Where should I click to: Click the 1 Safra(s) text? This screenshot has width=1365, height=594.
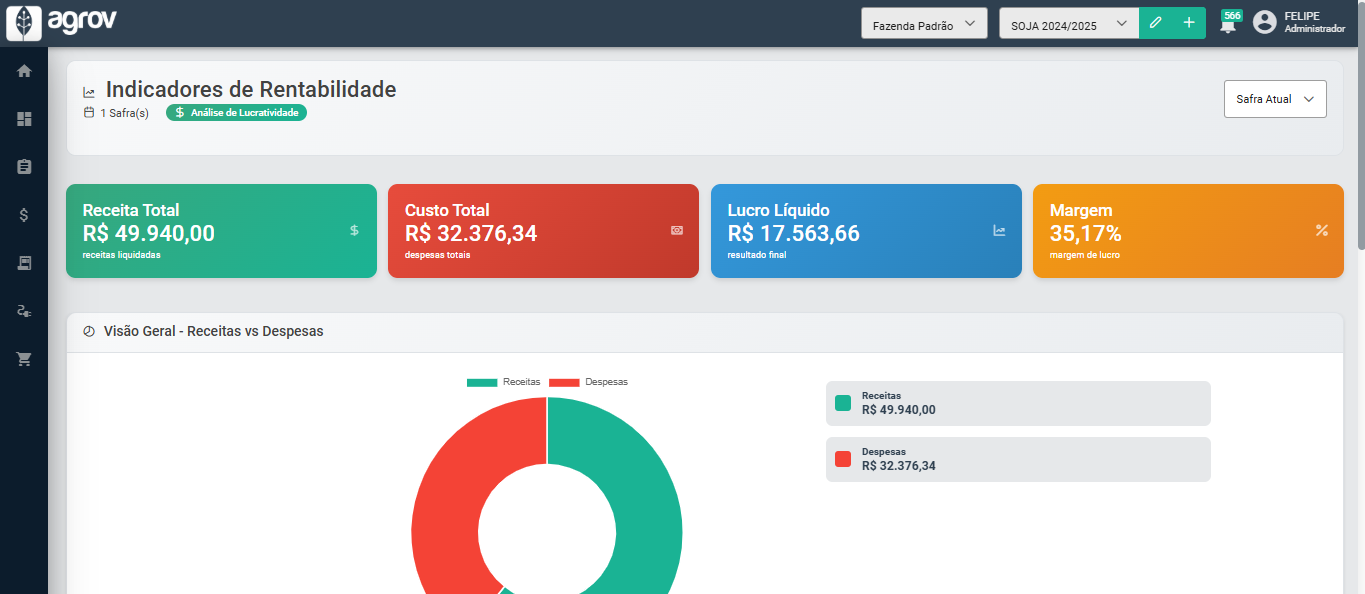(x=124, y=113)
